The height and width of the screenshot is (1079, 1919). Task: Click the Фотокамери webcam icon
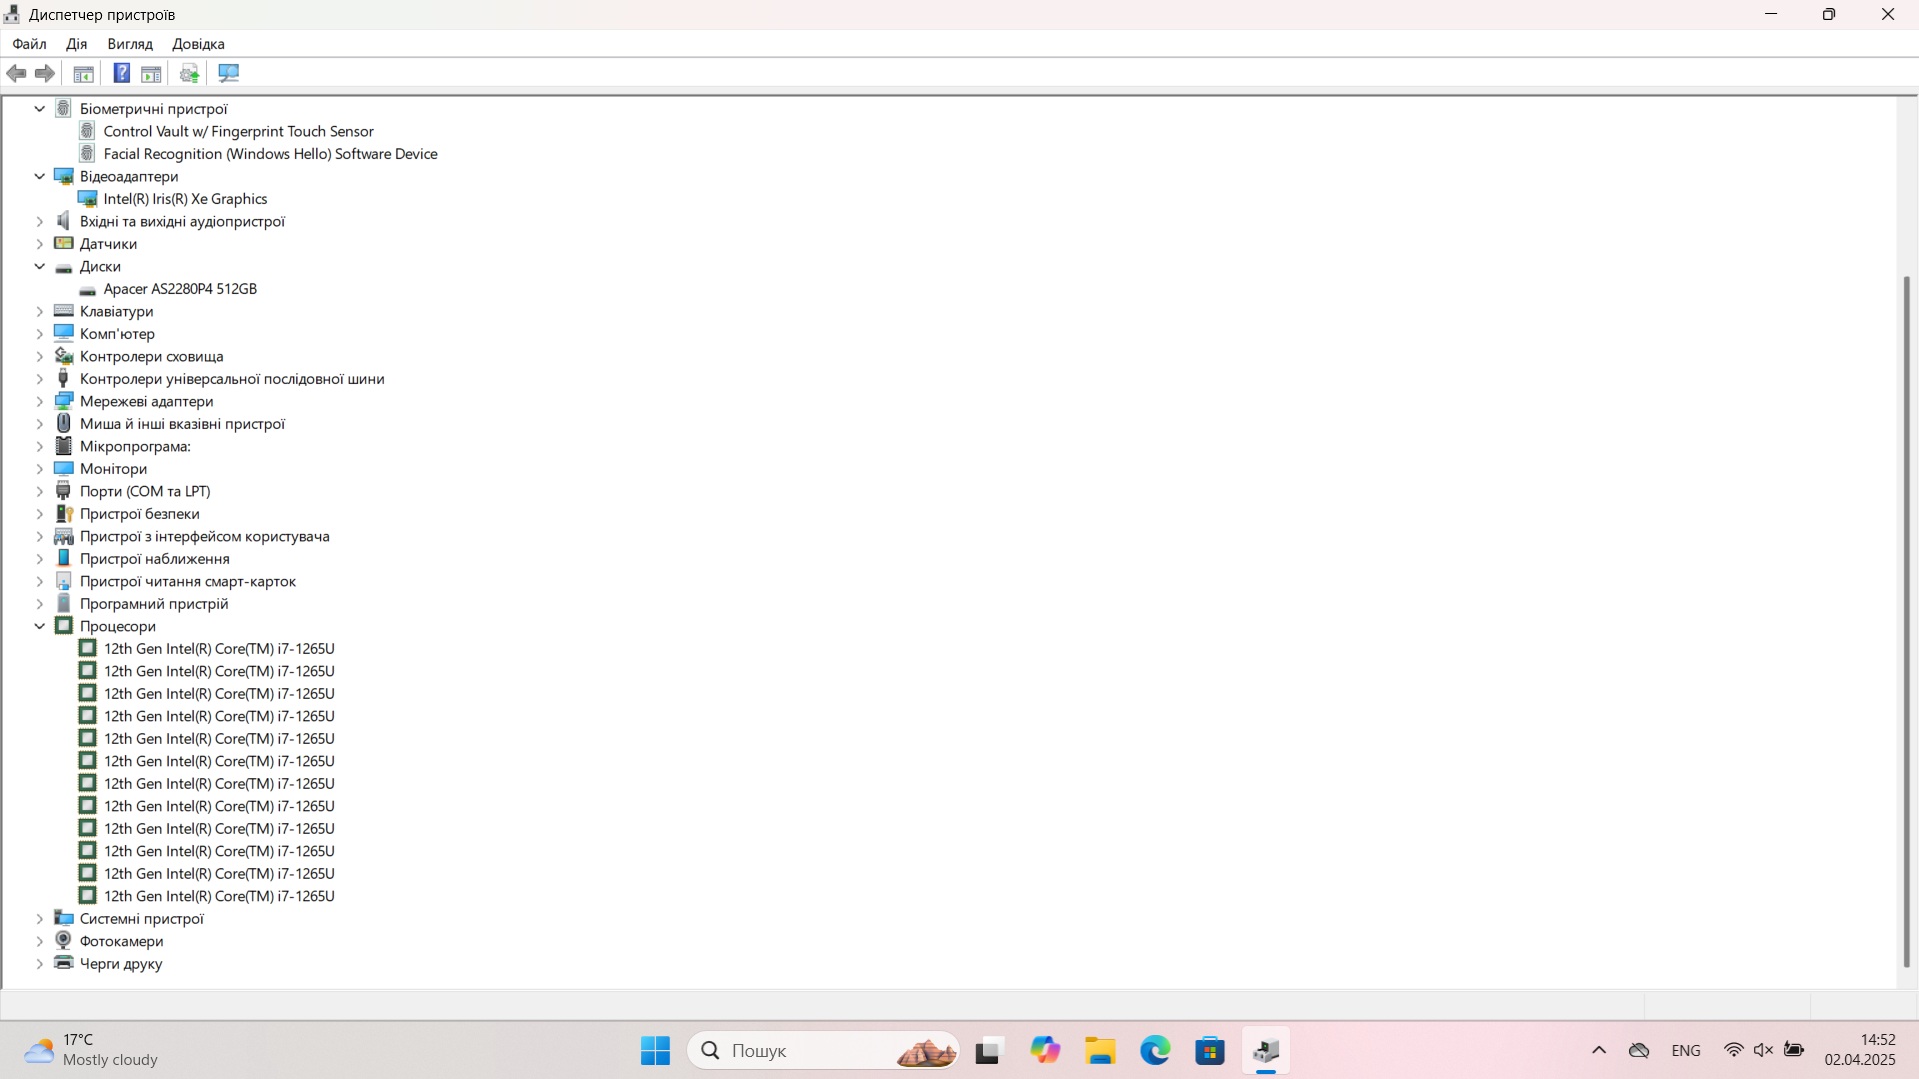pyautogui.click(x=64, y=941)
